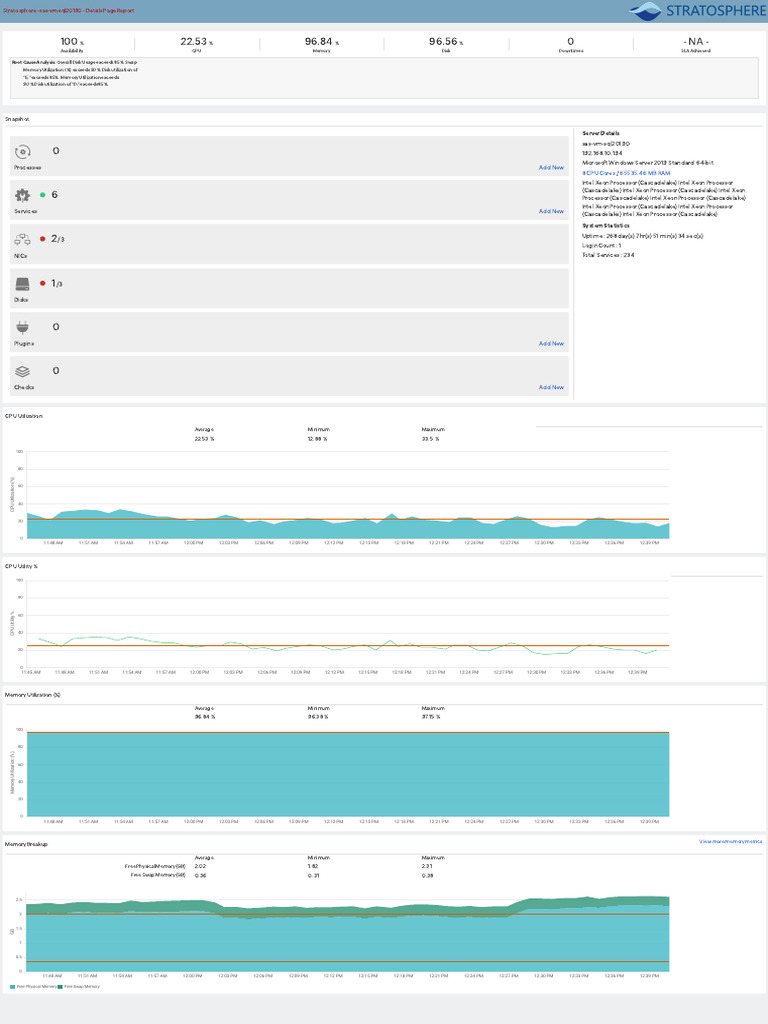The image size is (768, 1024).
Task: Open the CPU Cores / RAM link
Action: pyautogui.click(x=626, y=173)
